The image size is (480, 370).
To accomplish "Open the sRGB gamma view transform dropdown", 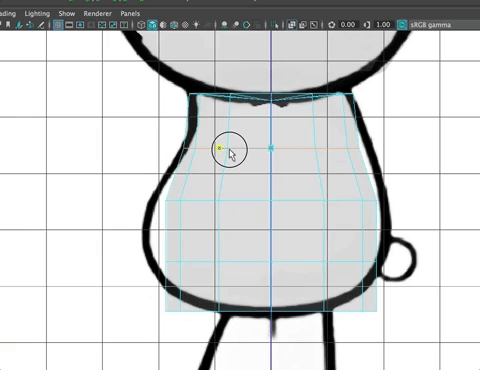I will tap(444, 25).
